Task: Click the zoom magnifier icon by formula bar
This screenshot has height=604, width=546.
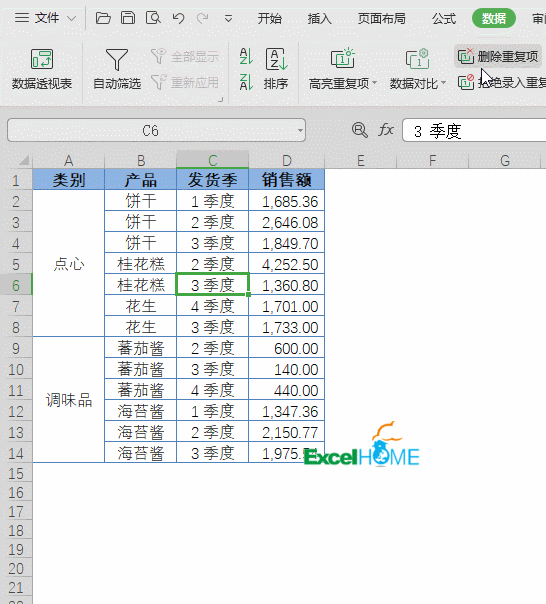Action: point(360,130)
